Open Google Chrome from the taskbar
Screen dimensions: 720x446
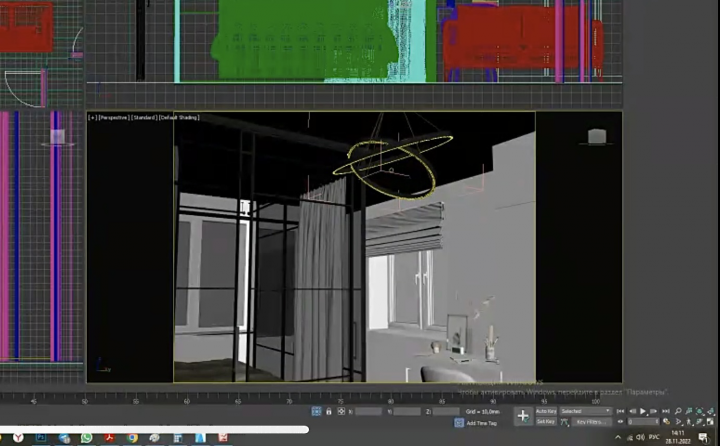click(132, 438)
